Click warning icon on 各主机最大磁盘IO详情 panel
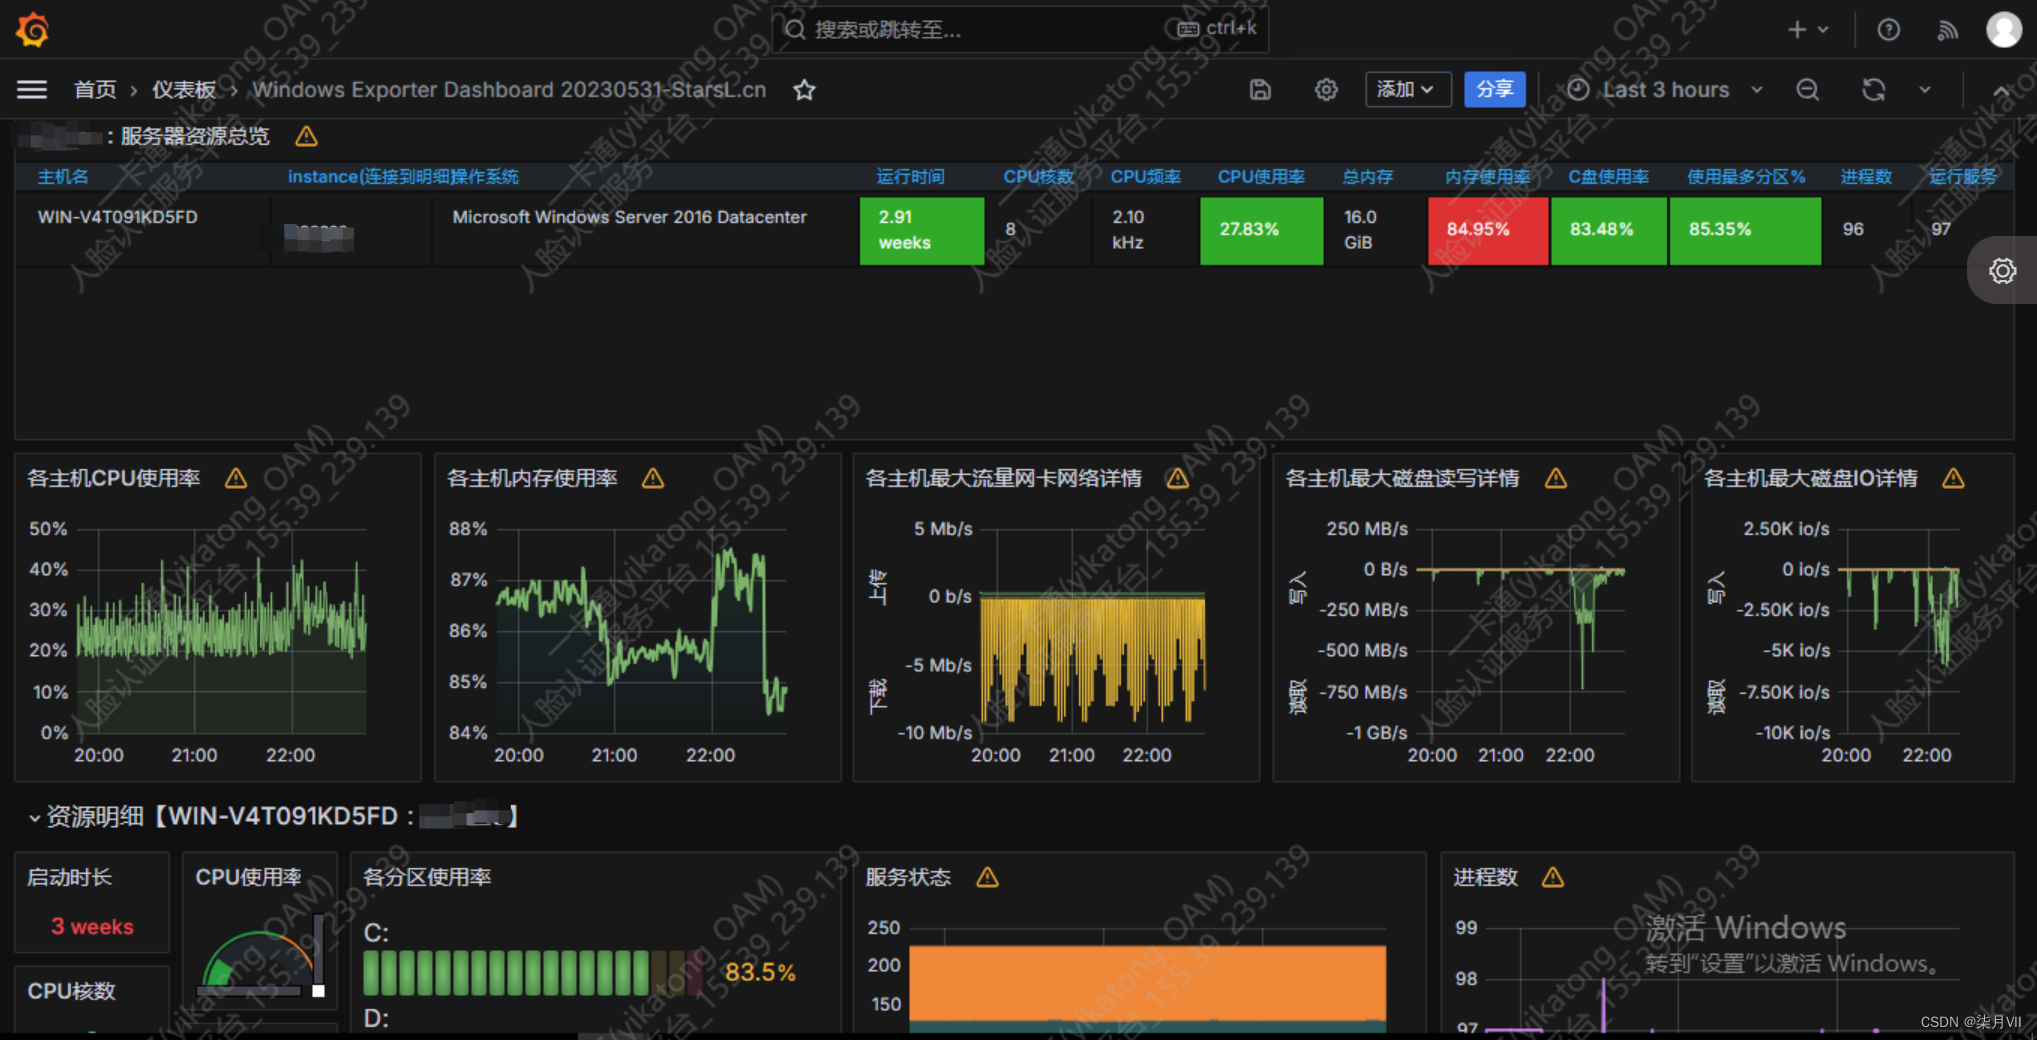The width and height of the screenshot is (2037, 1040). (x=1953, y=478)
